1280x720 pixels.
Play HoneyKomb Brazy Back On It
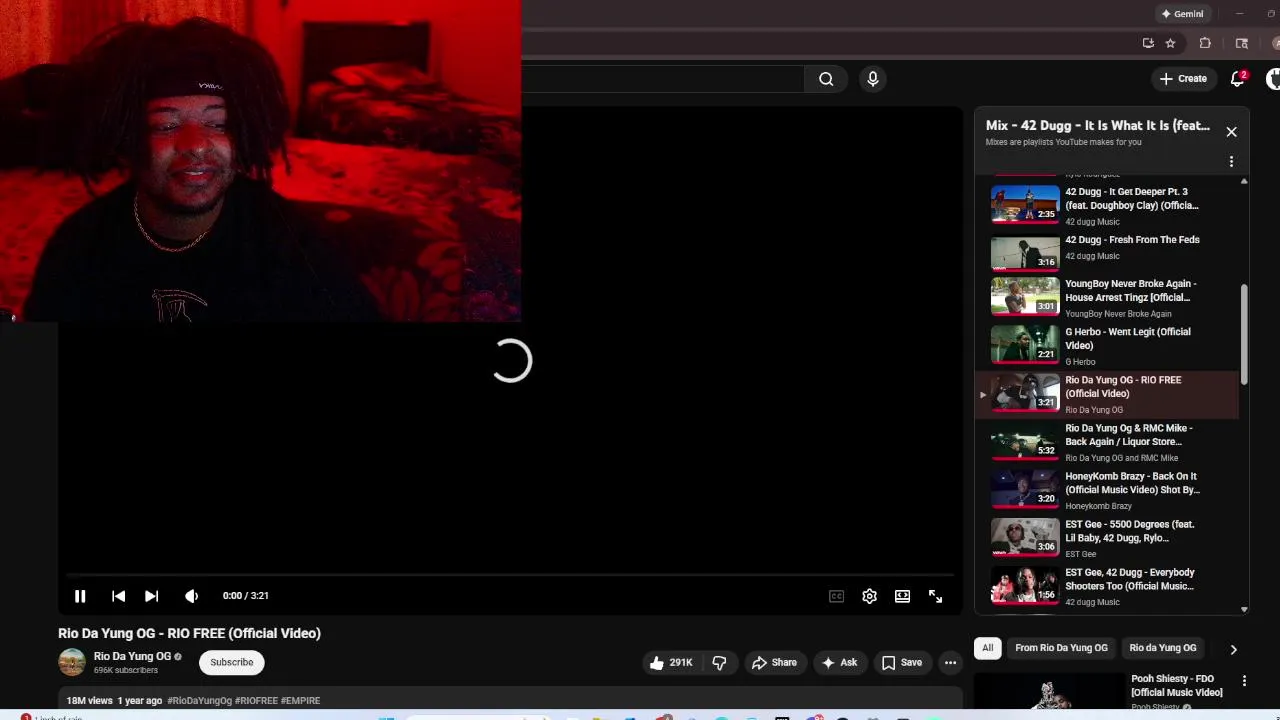coord(1106,490)
